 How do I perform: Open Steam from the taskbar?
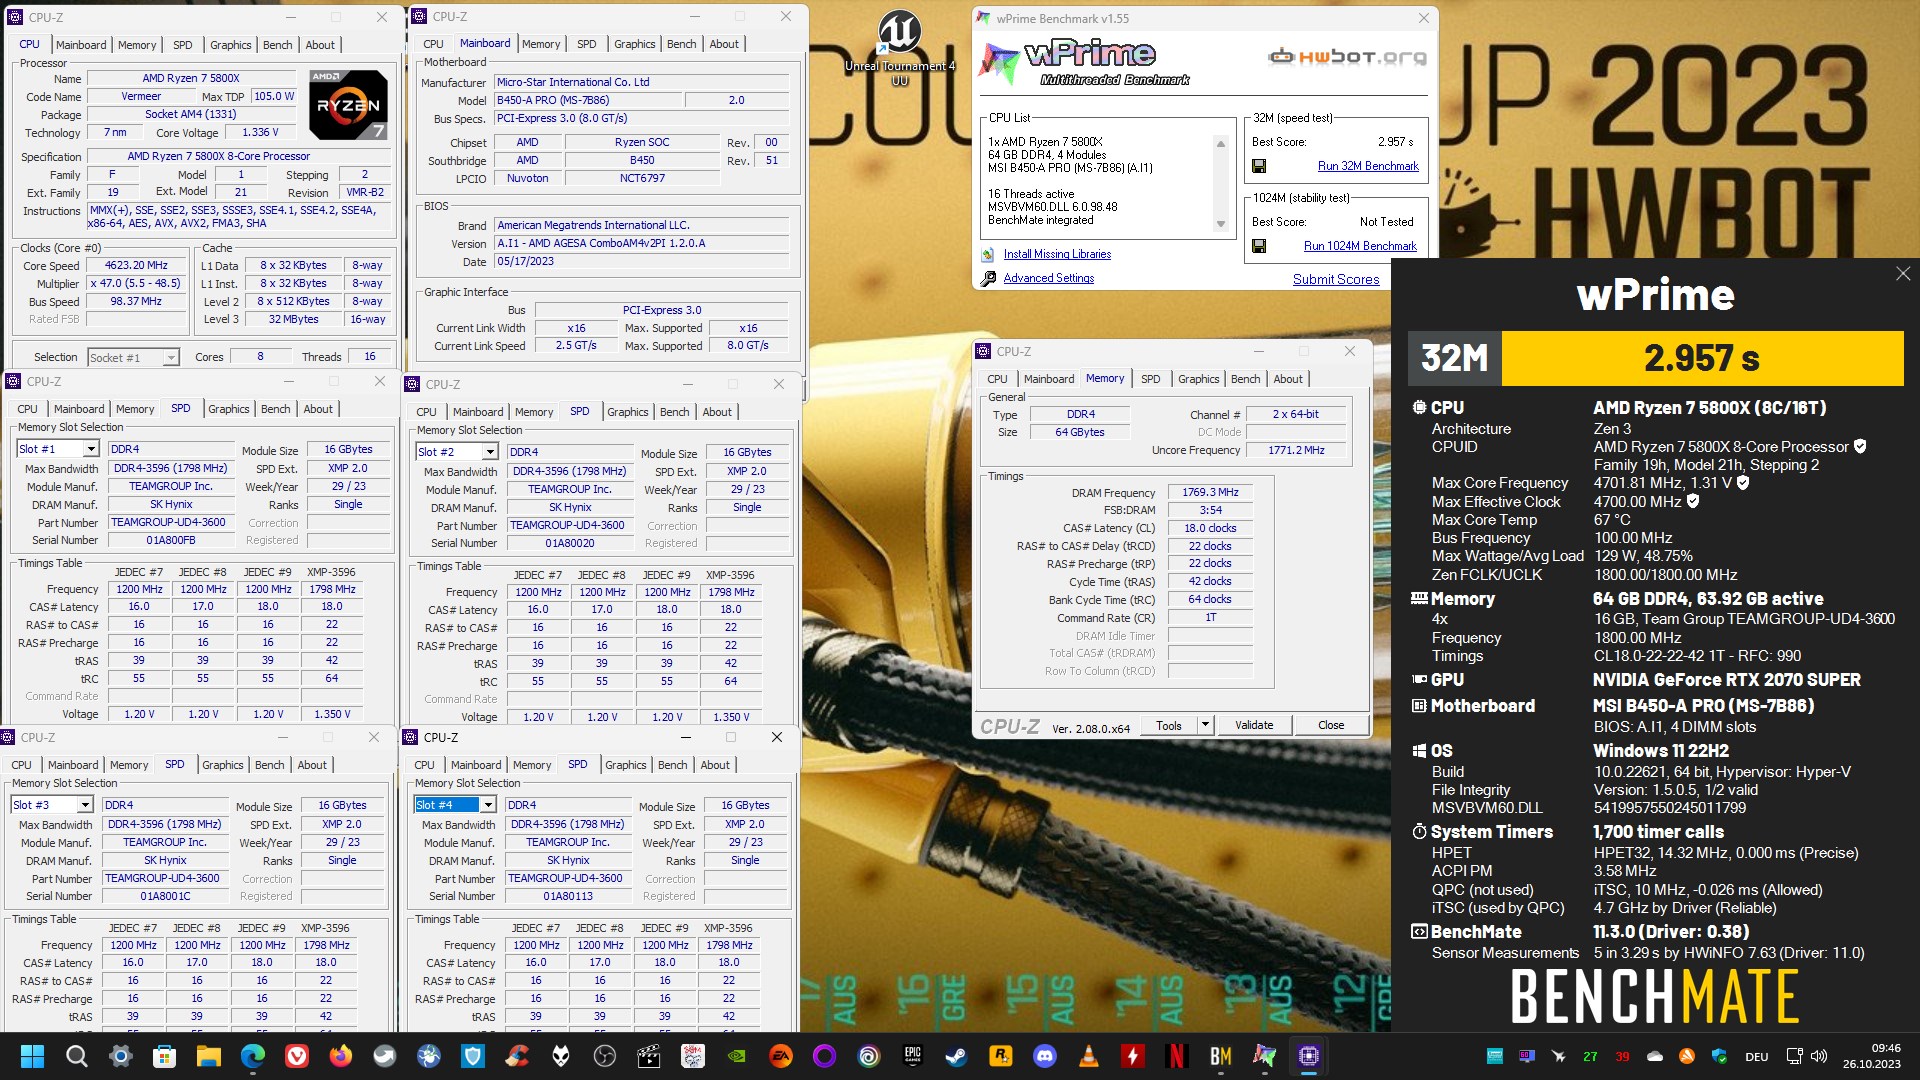[956, 1056]
